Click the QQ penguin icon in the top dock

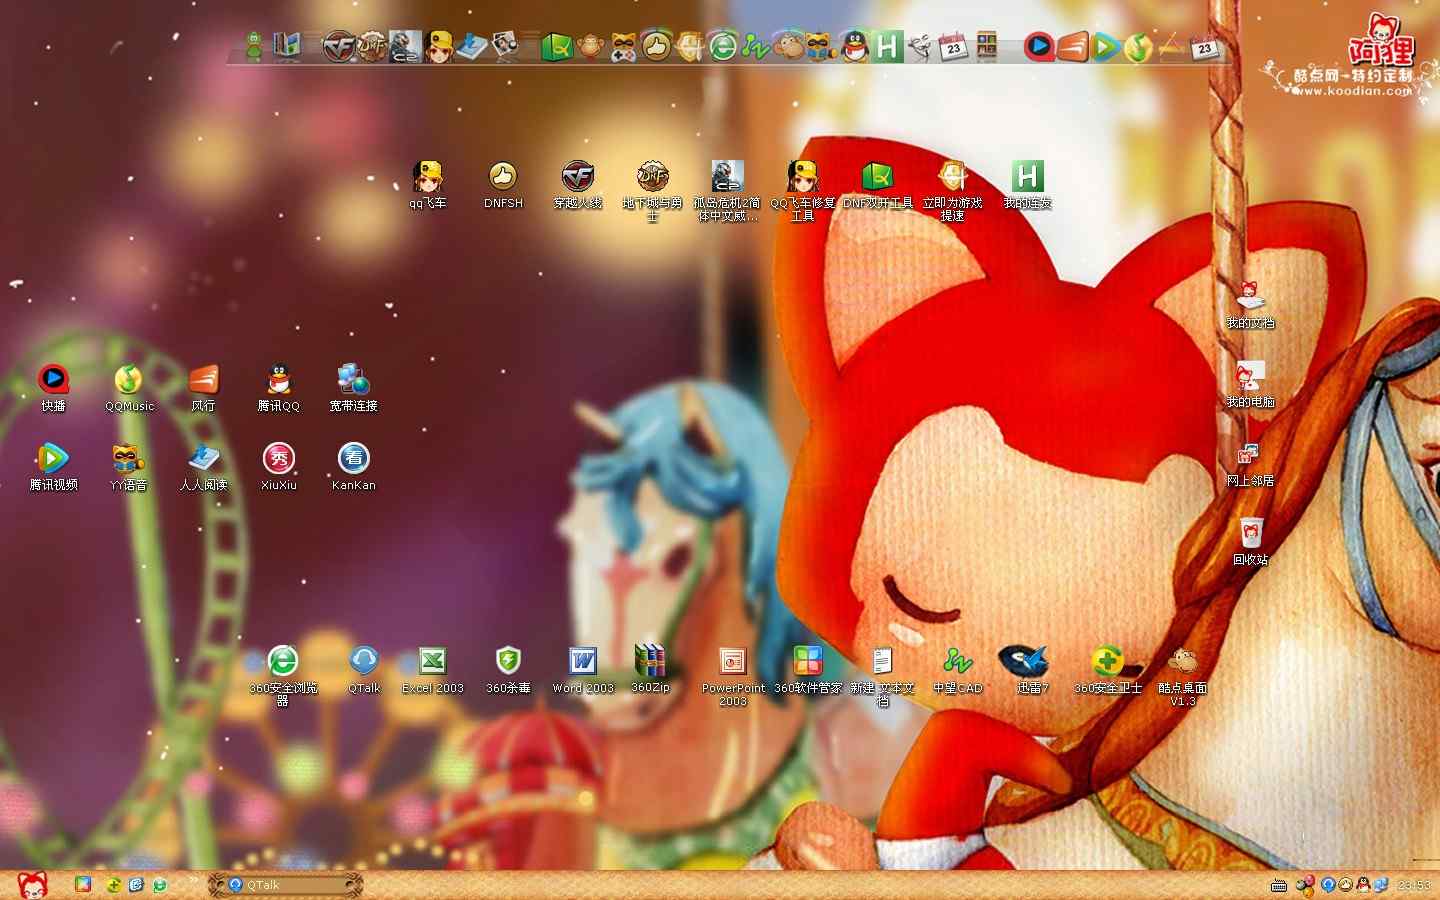click(855, 46)
